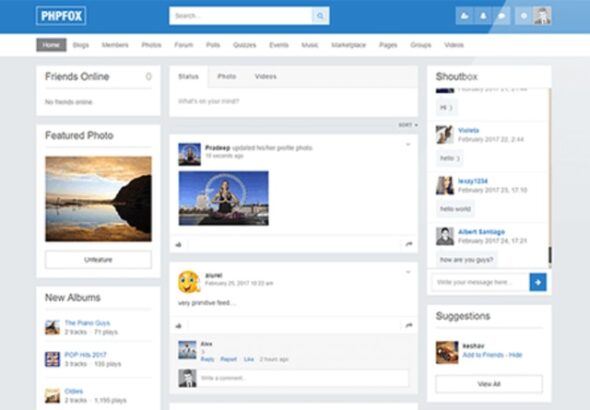This screenshot has height=410, width=590.
Task: Go to the Home menu item
Action: 51,45
